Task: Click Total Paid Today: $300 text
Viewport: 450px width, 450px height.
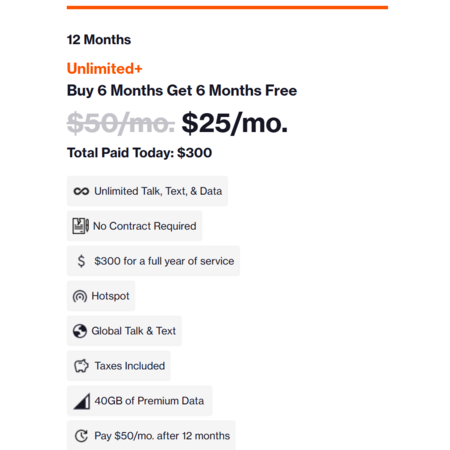Action: pos(140,153)
